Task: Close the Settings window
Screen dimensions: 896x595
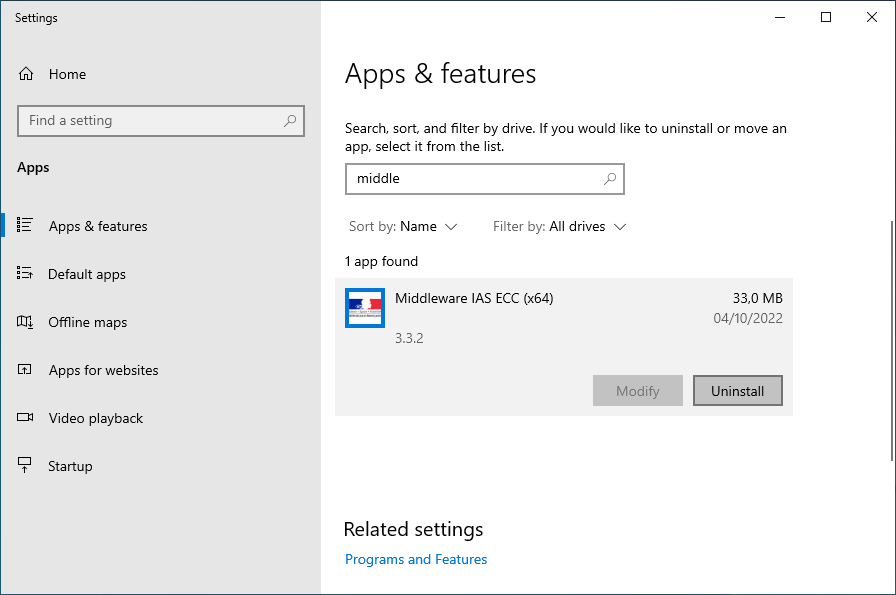Action: point(872,17)
